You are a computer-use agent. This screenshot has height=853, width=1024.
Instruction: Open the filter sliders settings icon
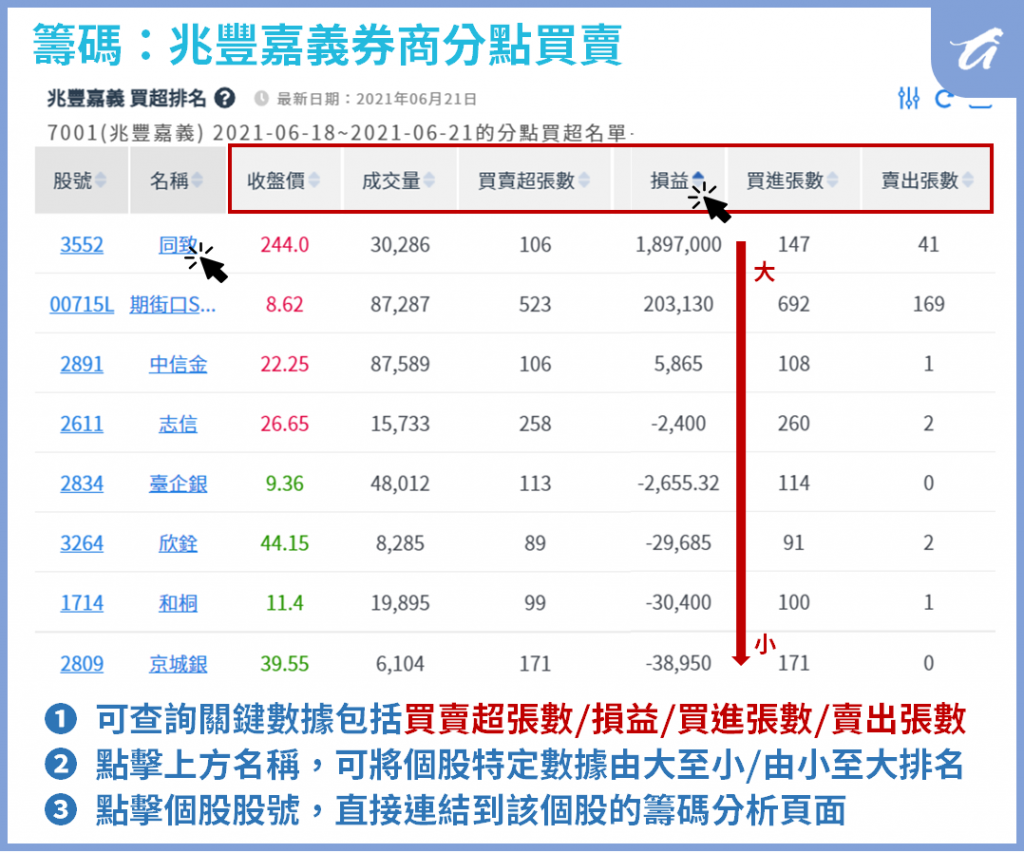[908, 98]
